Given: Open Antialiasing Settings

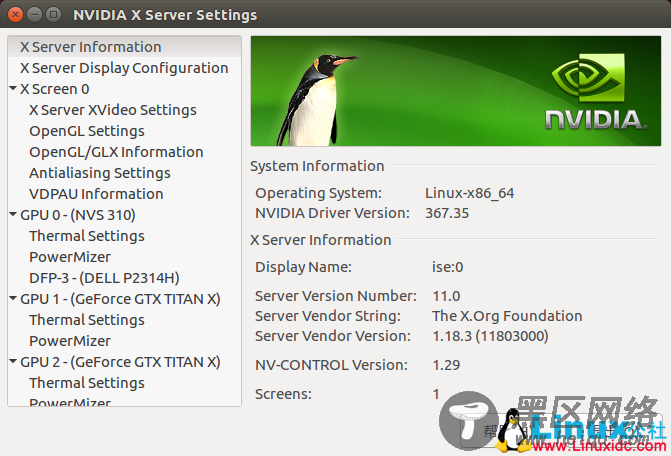Looking at the screenshot, I should pos(100,173).
